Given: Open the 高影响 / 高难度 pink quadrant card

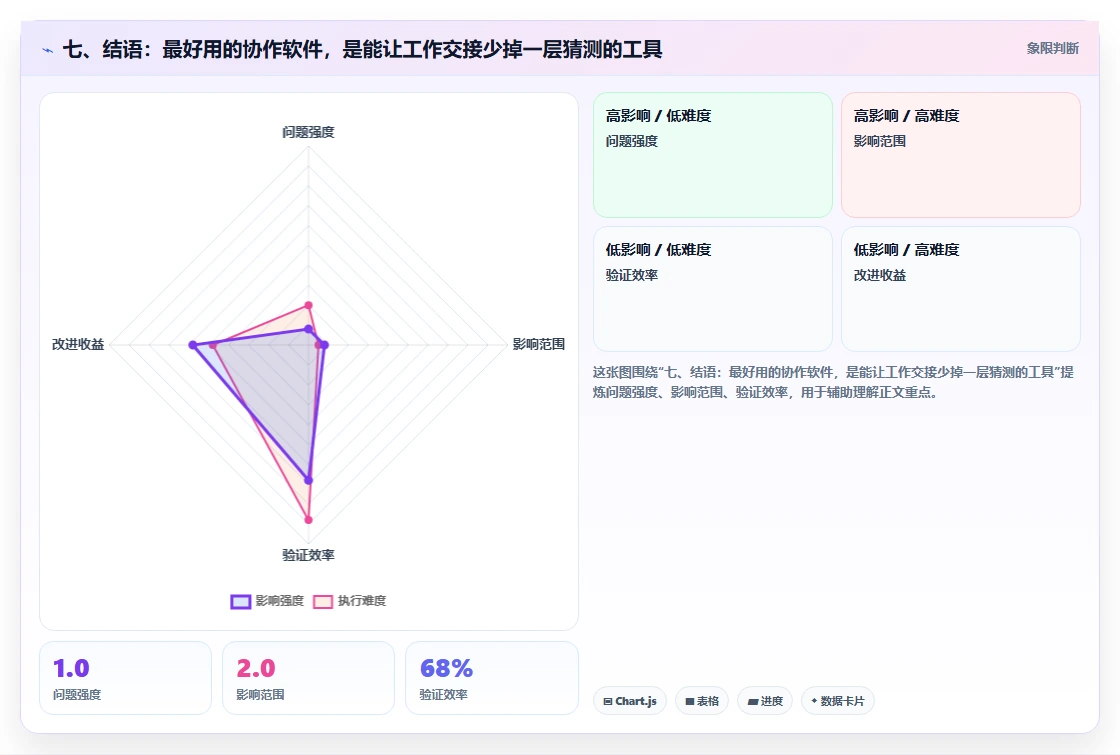Looking at the screenshot, I should pos(961,155).
